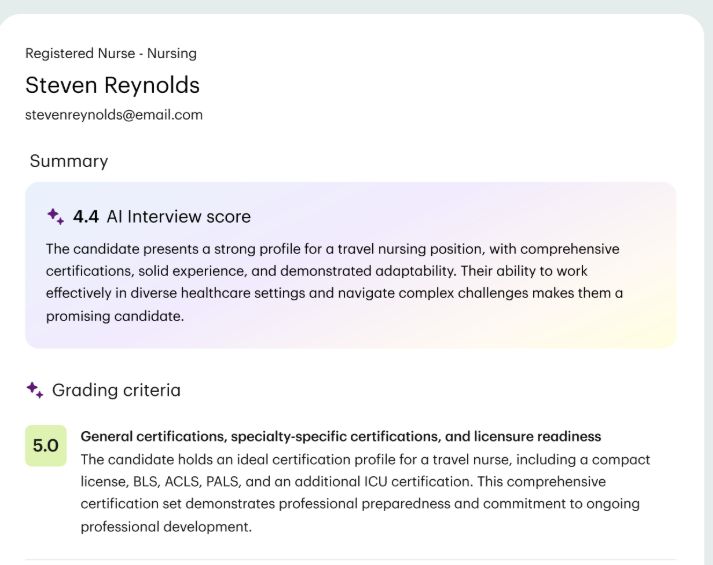Click the 'certification set demonstrates' description line
Image resolution: width=713 pixels, height=565 pixels.
360,504
